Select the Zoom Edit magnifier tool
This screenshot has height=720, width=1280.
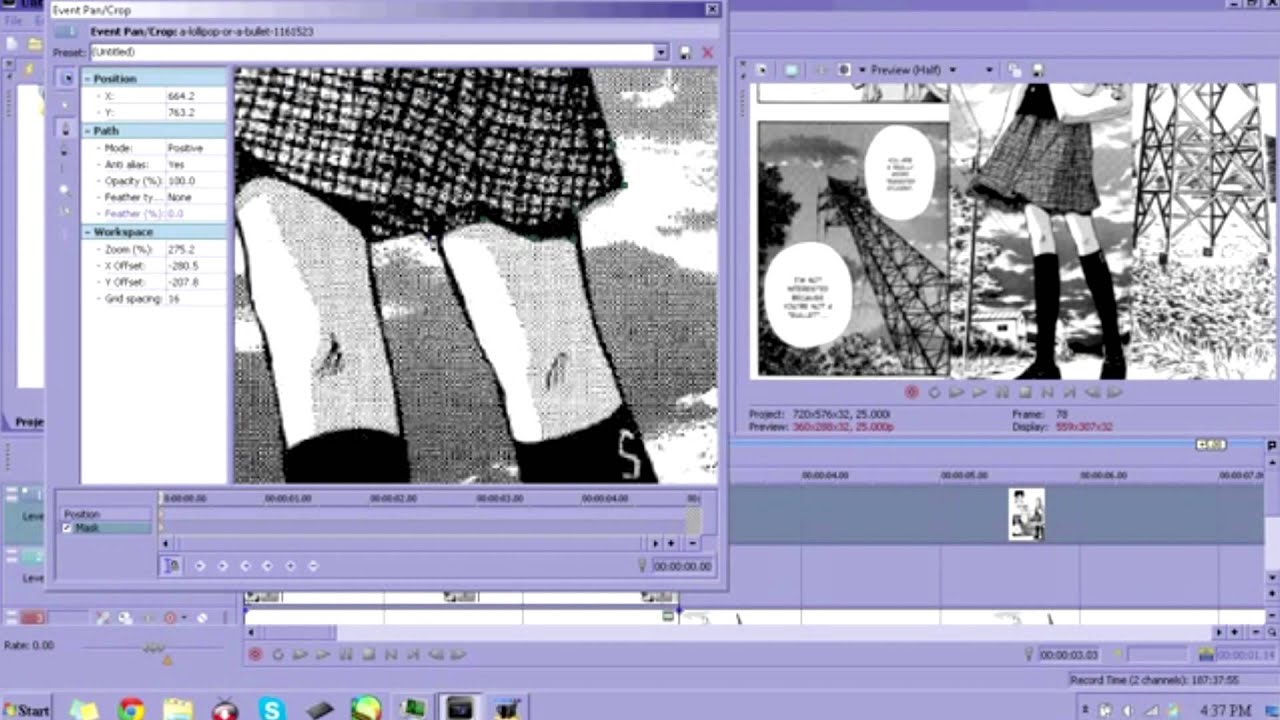[x=66, y=189]
